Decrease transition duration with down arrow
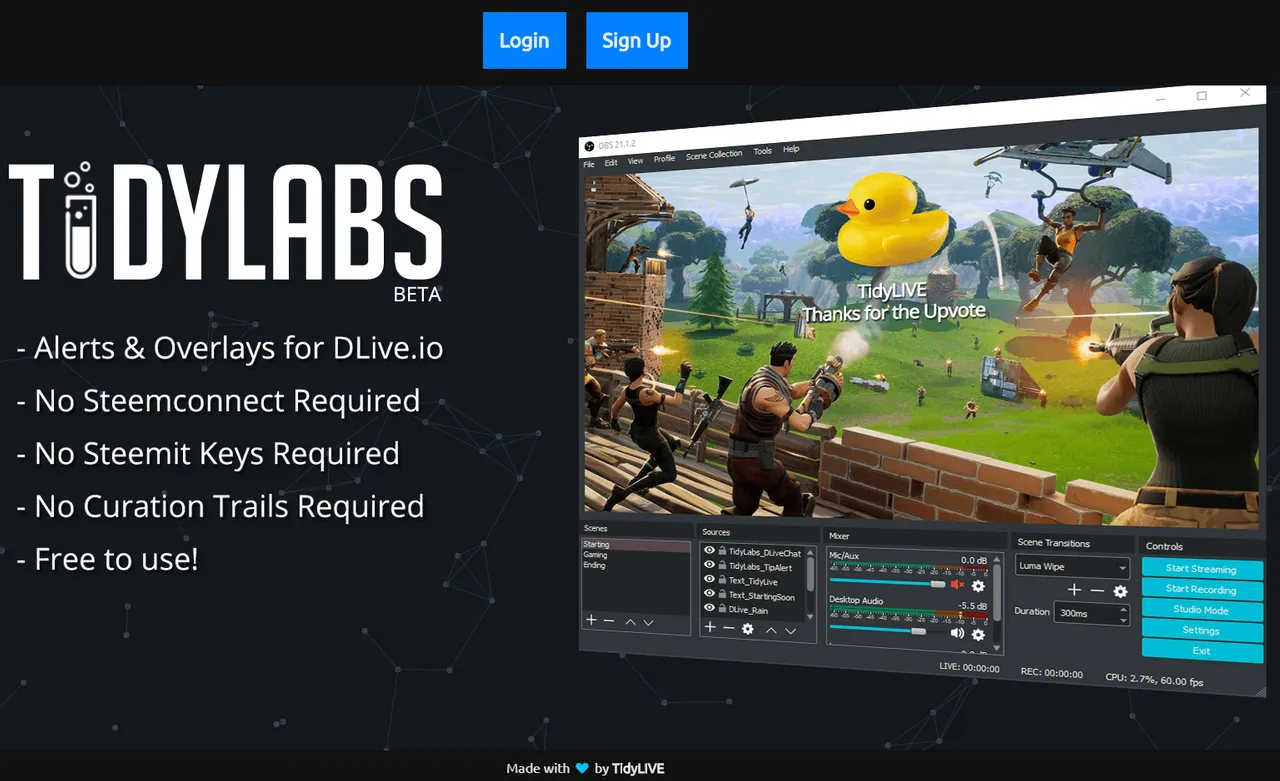Image resolution: width=1280 pixels, height=781 pixels. click(x=1124, y=619)
